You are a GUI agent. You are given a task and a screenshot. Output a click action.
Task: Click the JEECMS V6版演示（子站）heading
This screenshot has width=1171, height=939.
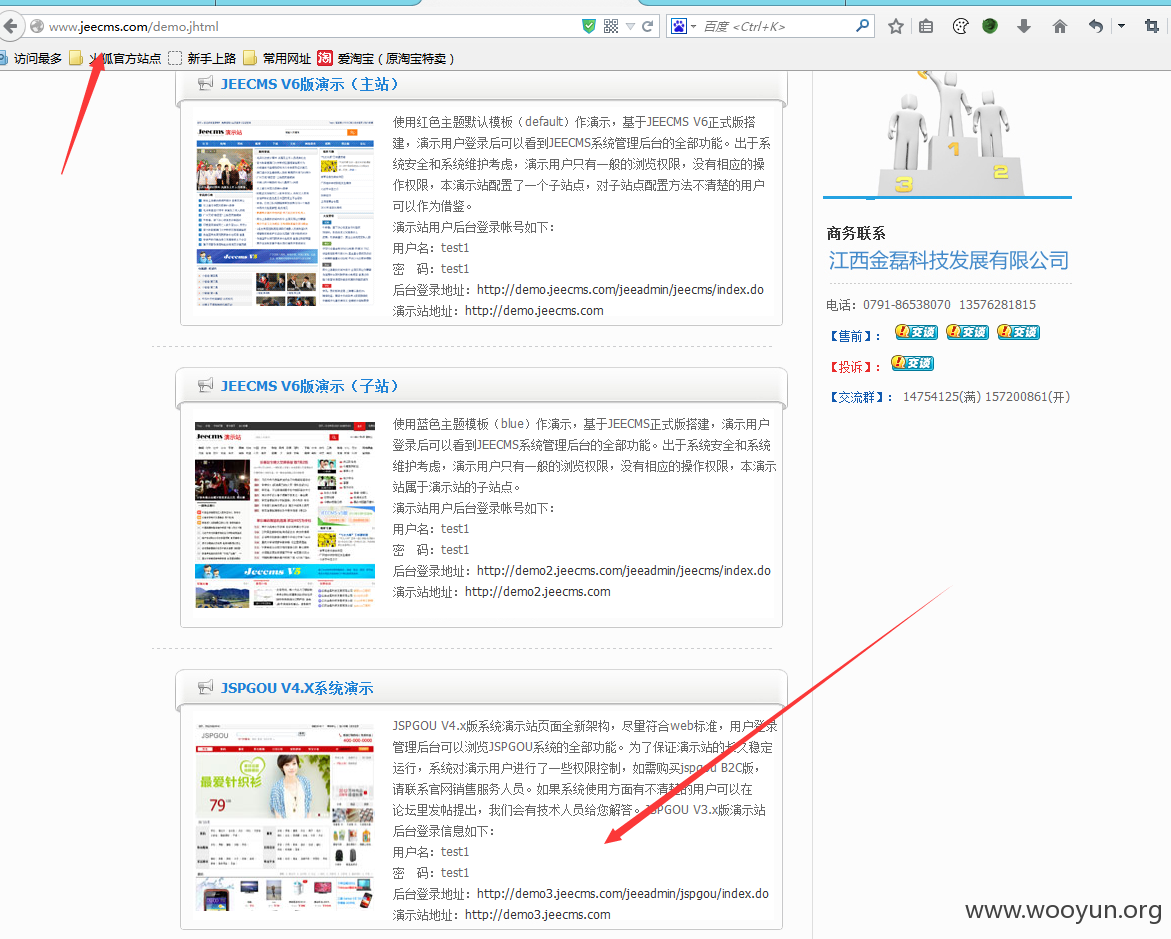[x=310, y=386]
